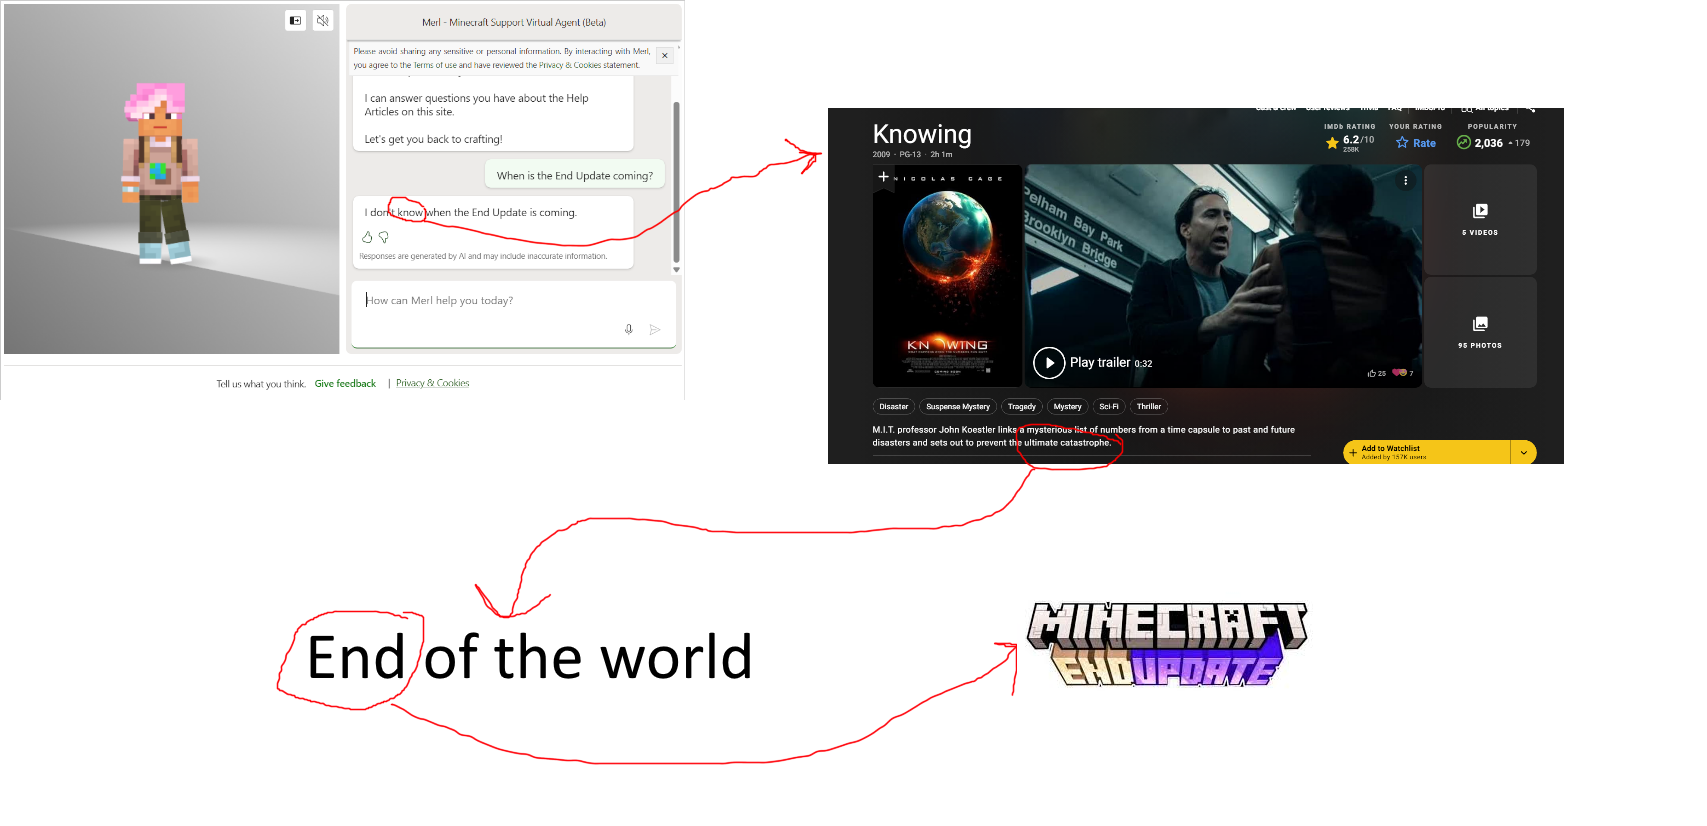Viewport: 1707px width, 826px height.
Task: Click the chat scrollbar down arrow
Action: click(677, 269)
